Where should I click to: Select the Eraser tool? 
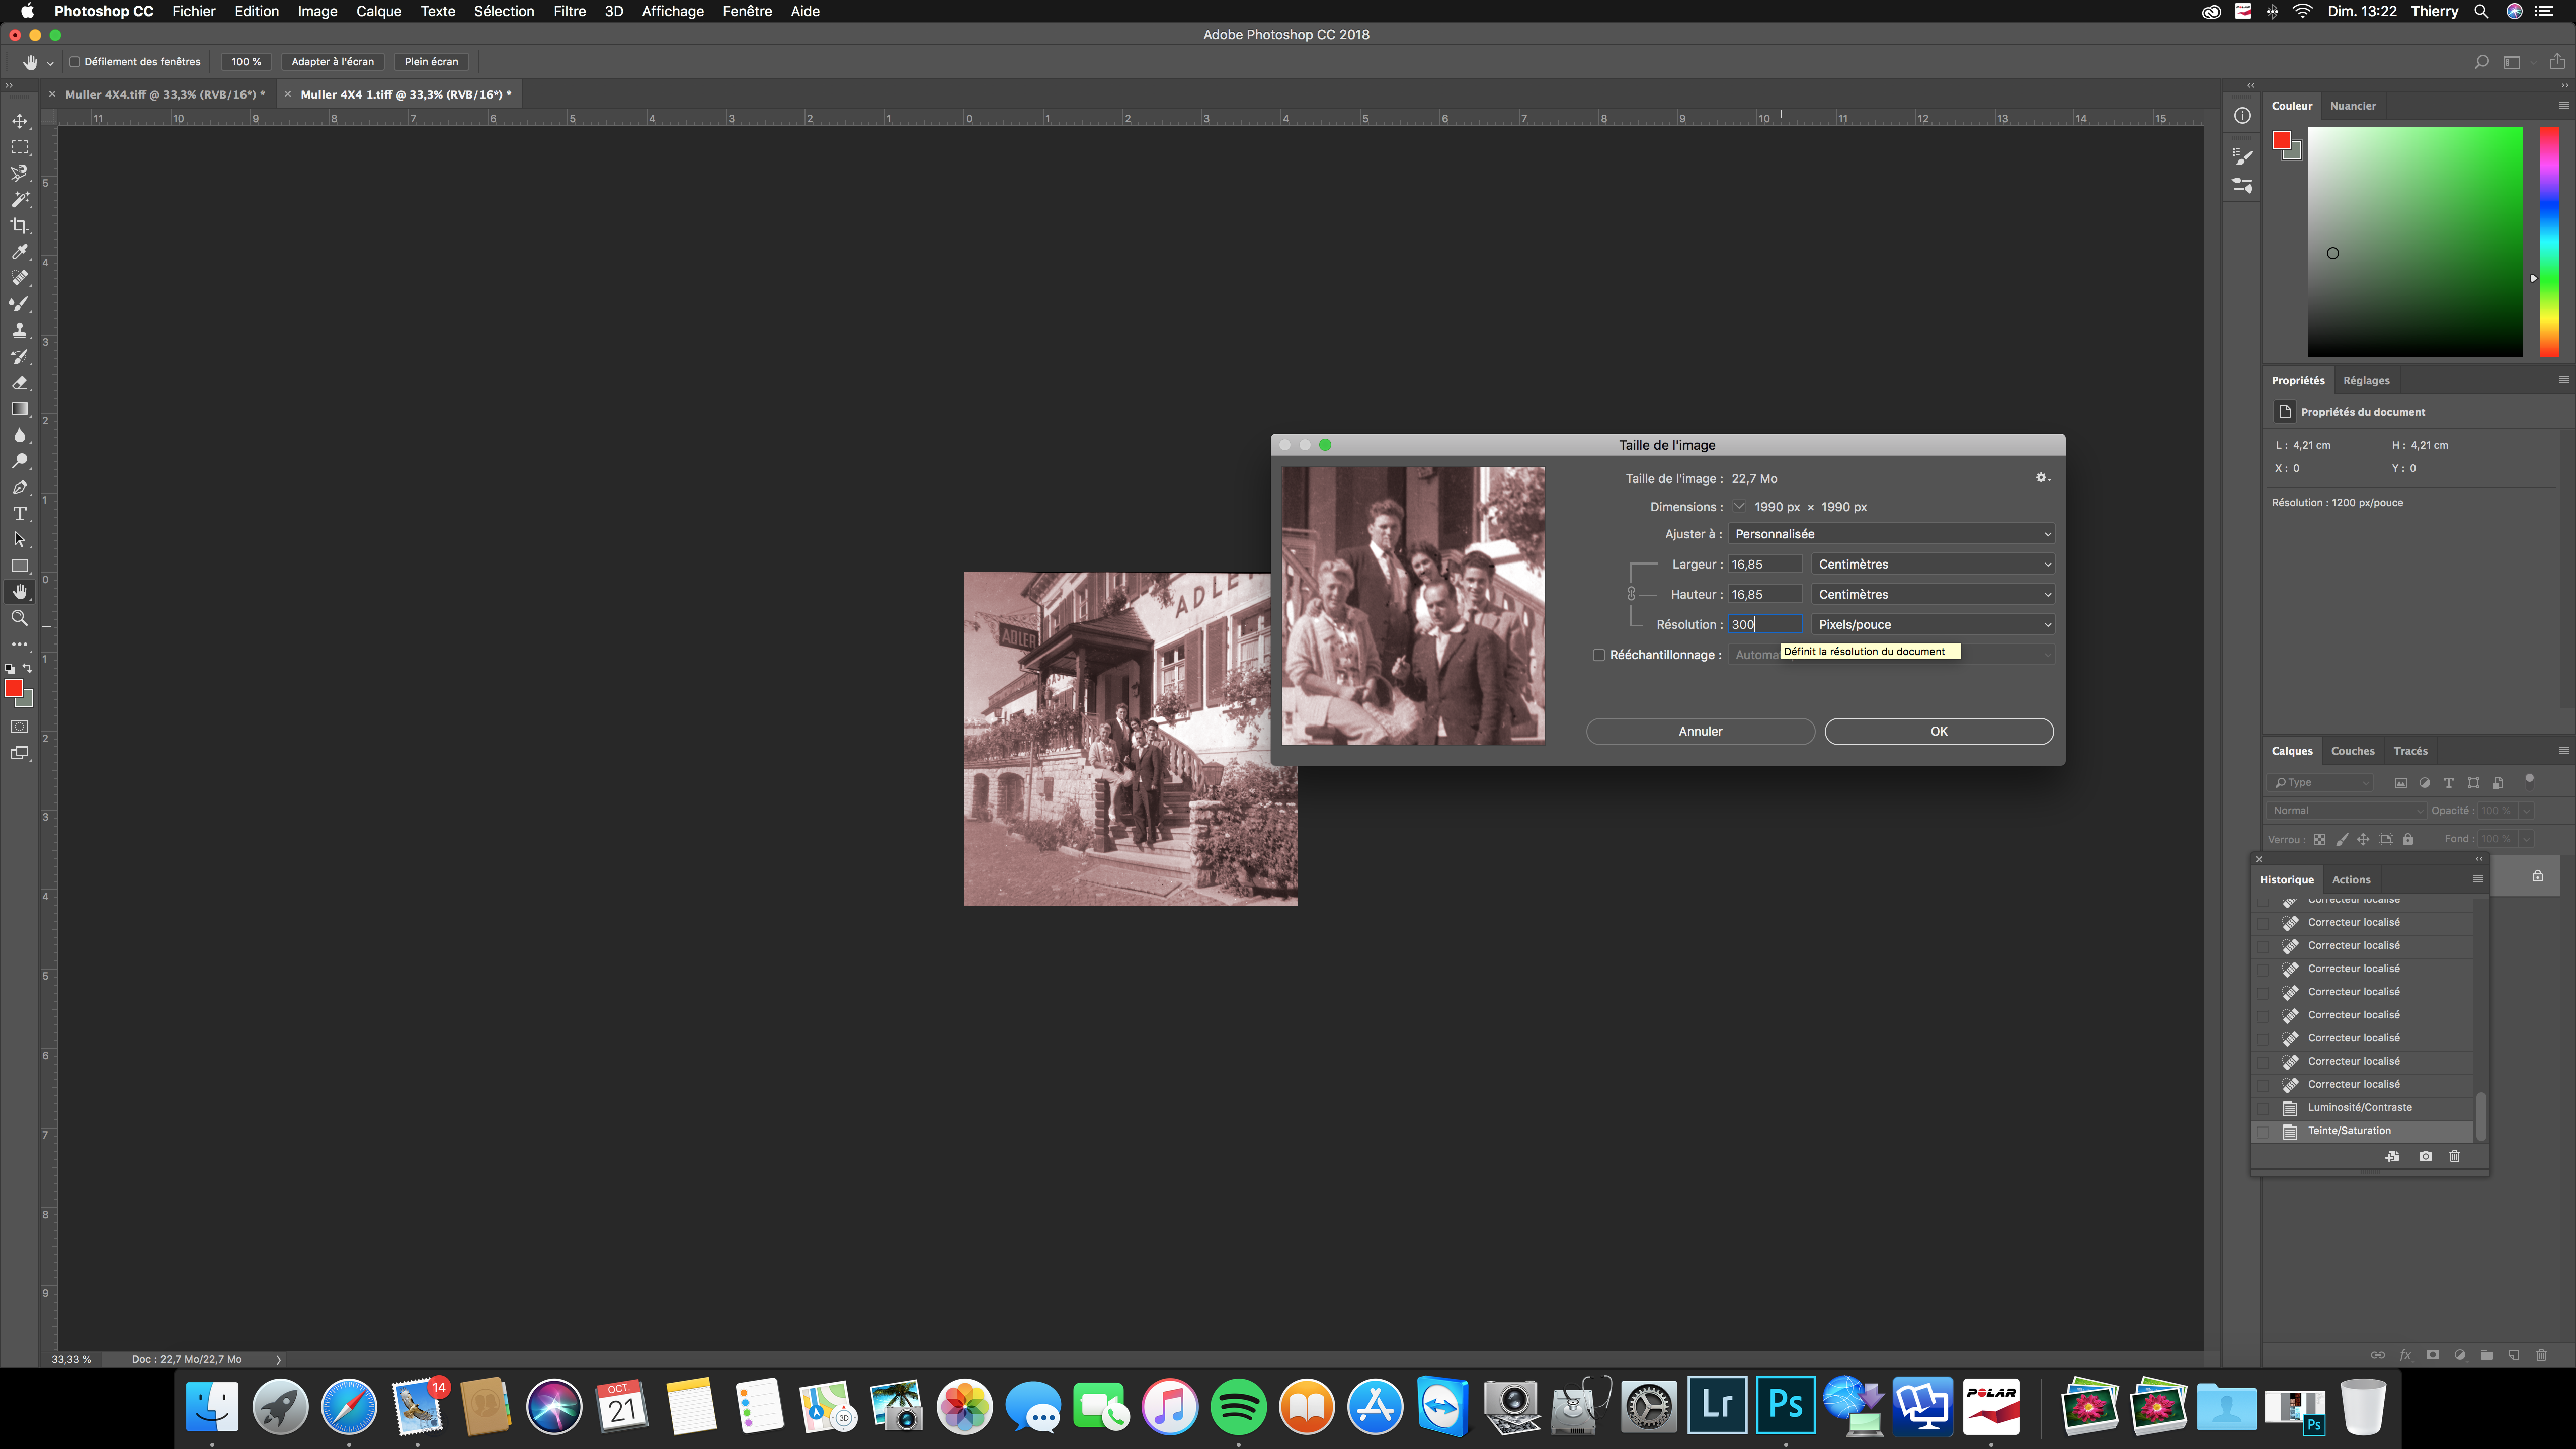pos(20,383)
